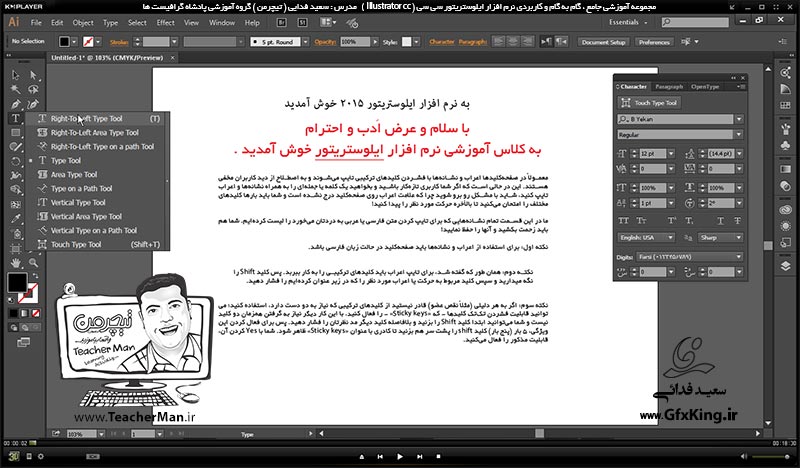The image size is (800, 468).
Task: Toggle Subscript in Character panel
Action: [x=689, y=220]
